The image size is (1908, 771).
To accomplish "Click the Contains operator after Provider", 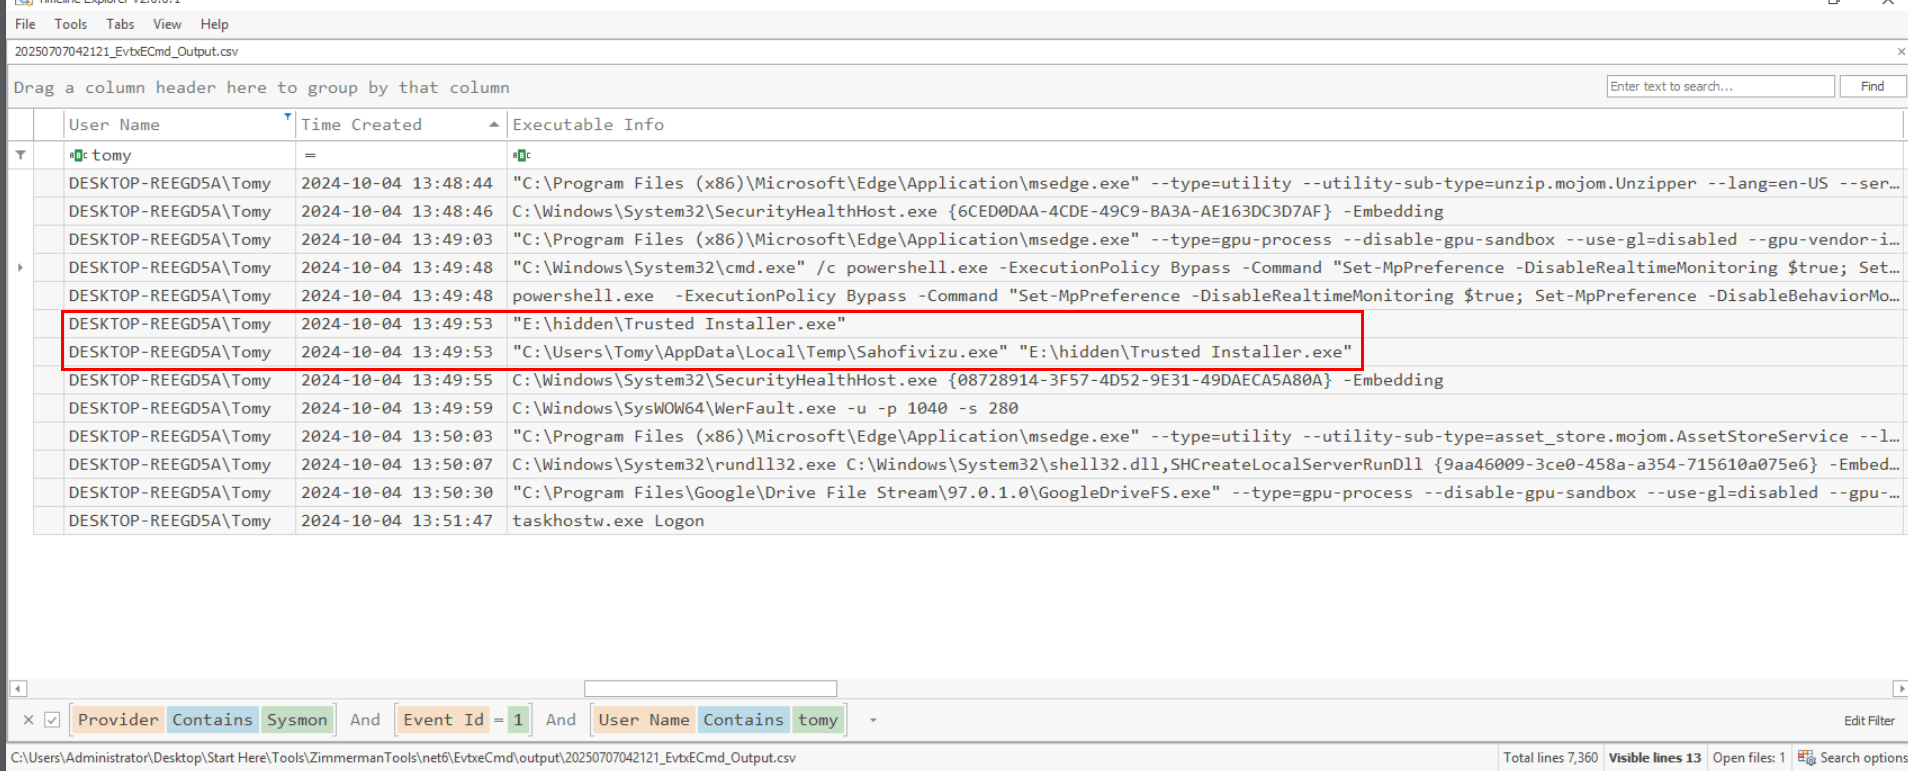I will point(212,720).
